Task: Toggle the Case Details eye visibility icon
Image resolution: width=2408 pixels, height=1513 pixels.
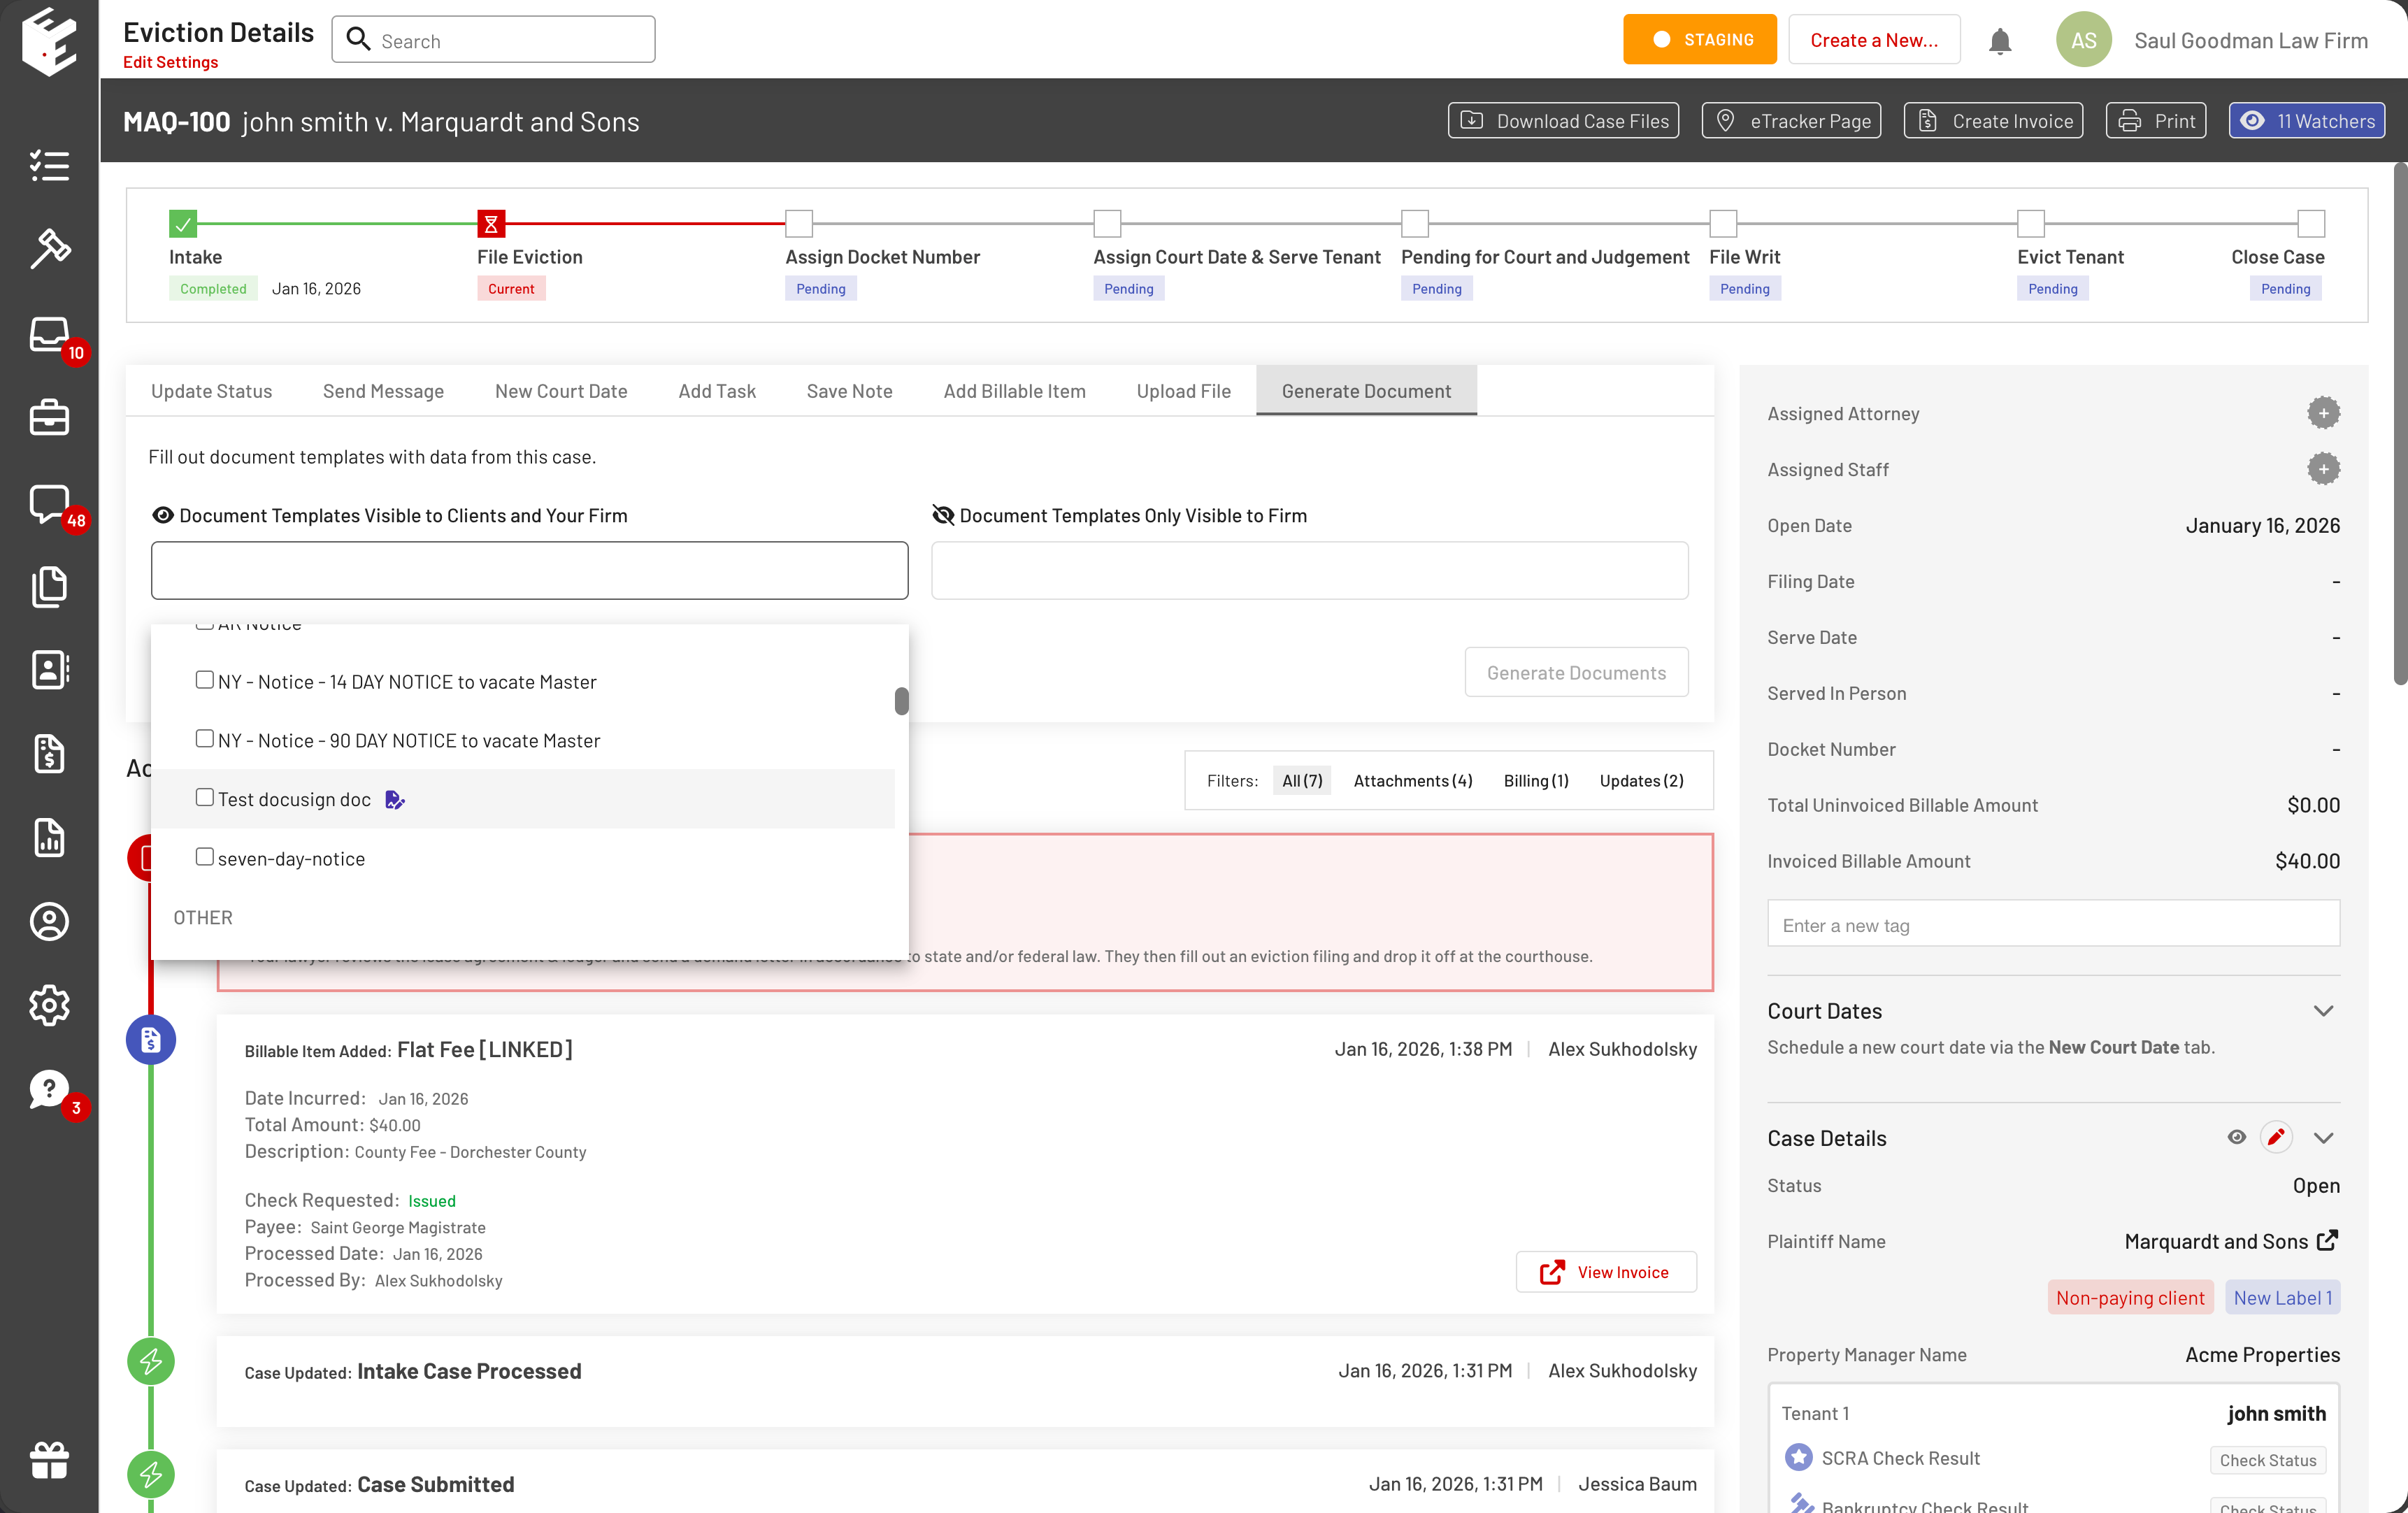Action: [x=2237, y=1138]
